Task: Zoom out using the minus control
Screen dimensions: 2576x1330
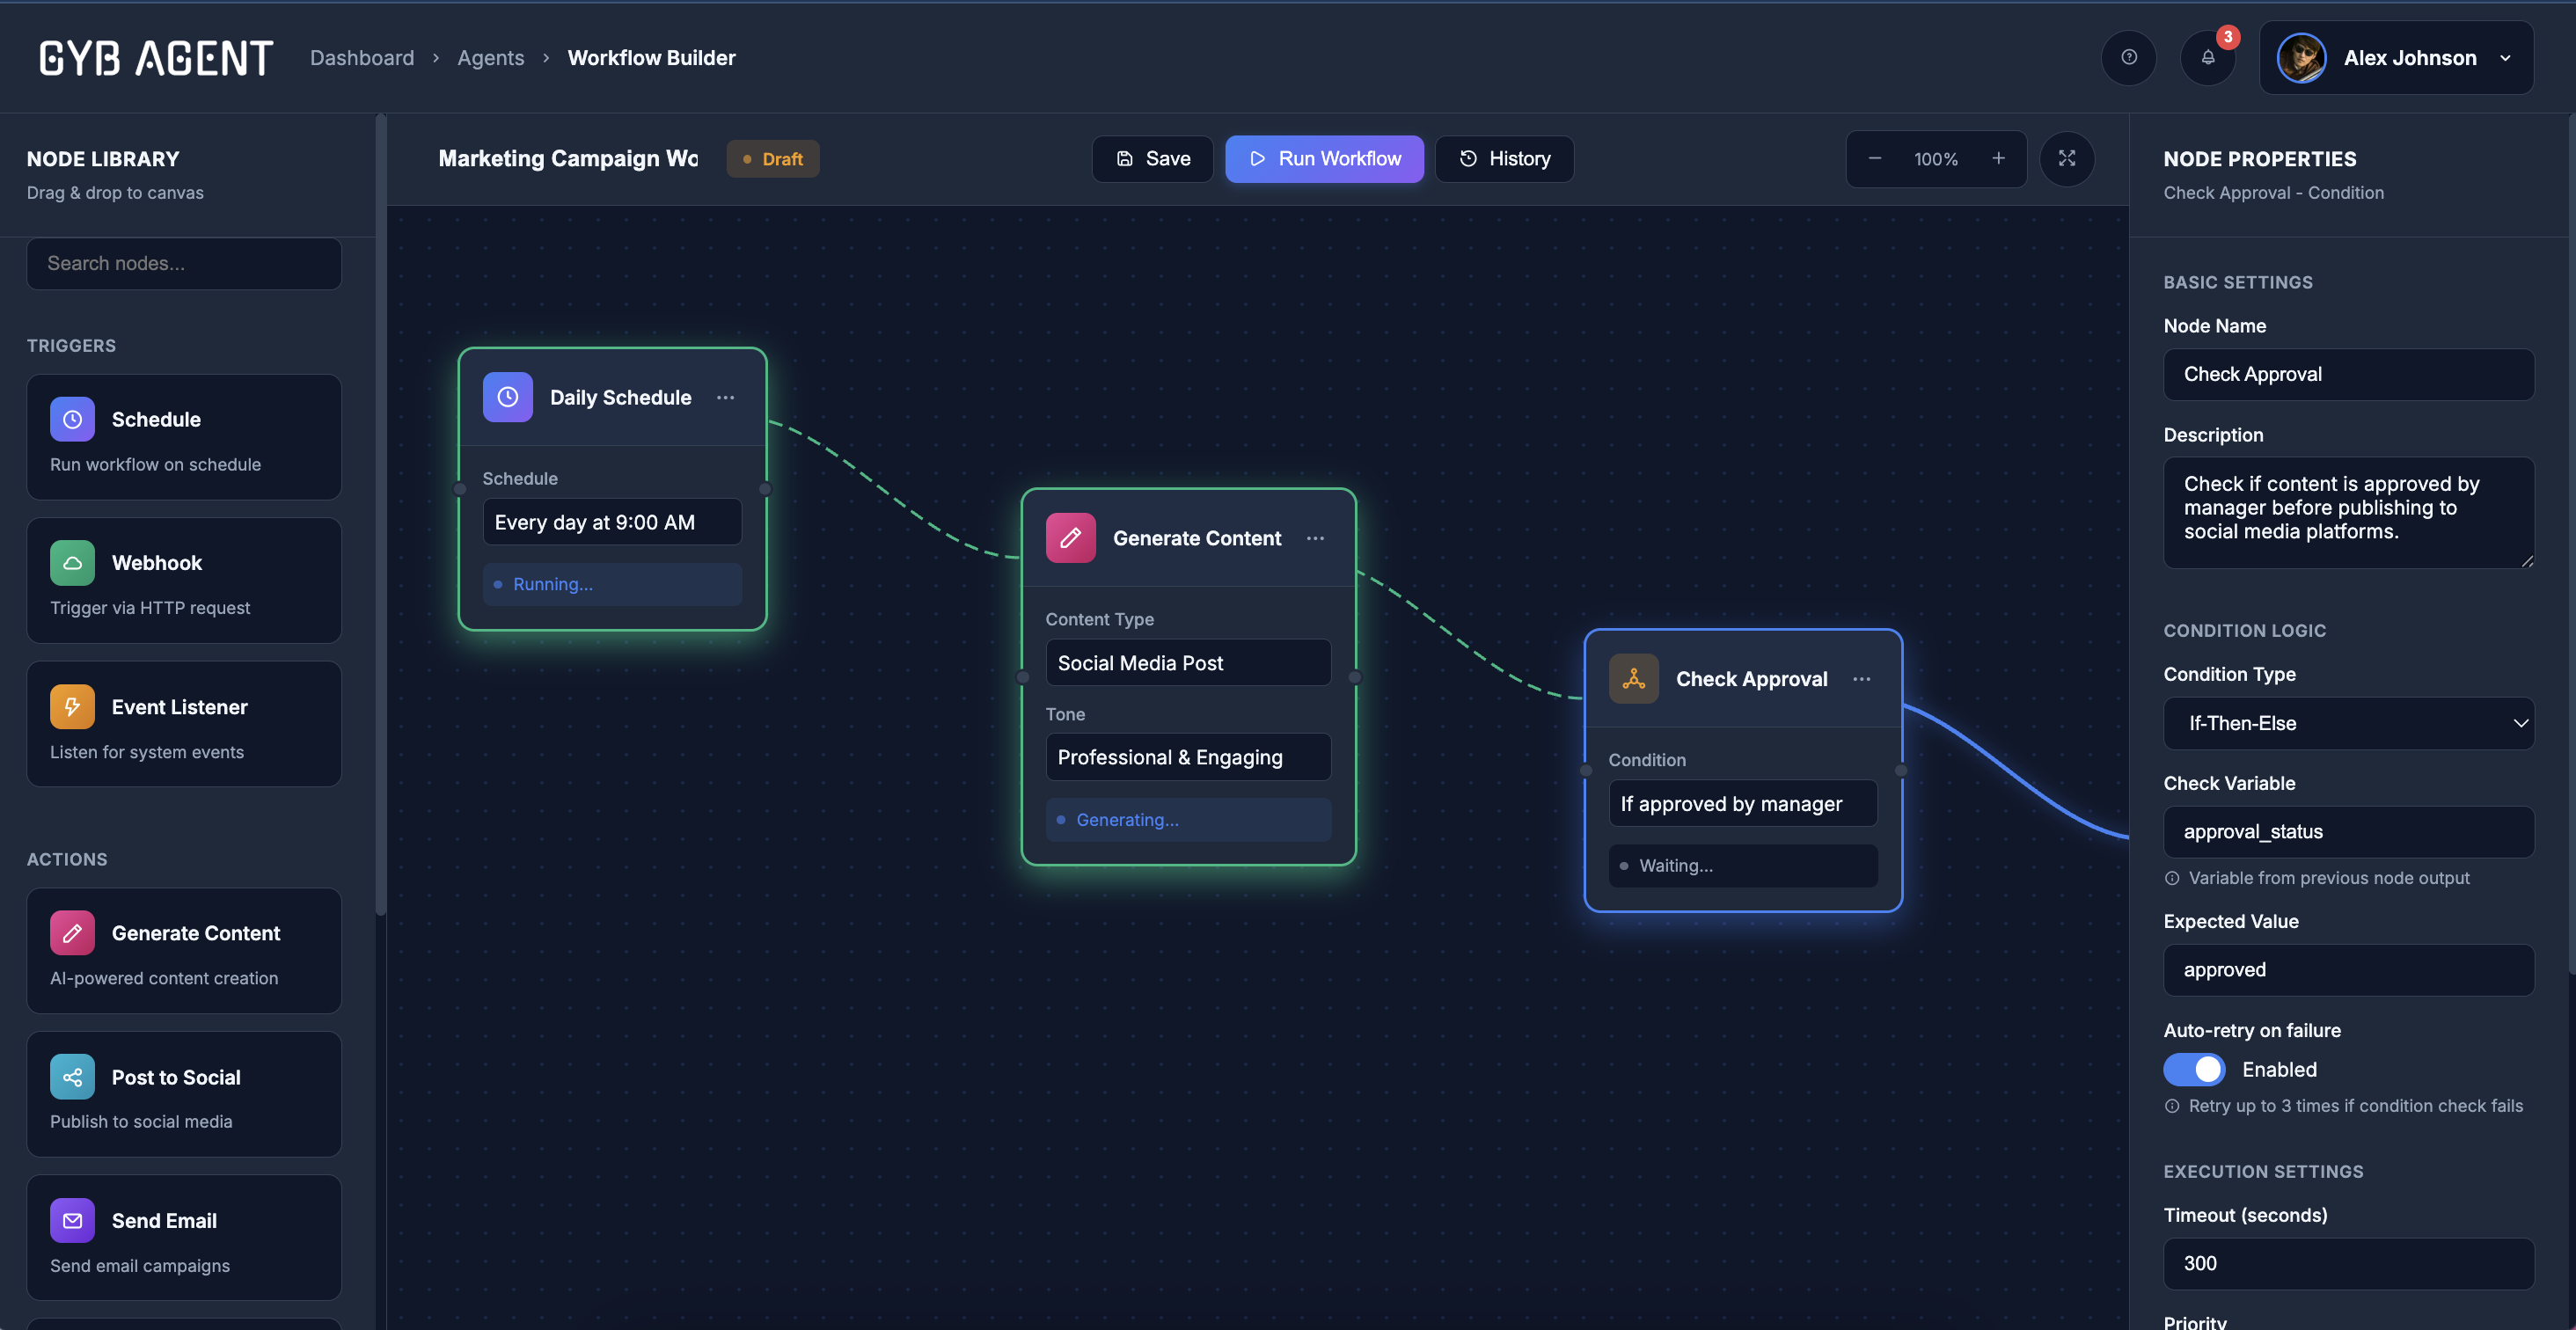Action: [x=1874, y=158]
